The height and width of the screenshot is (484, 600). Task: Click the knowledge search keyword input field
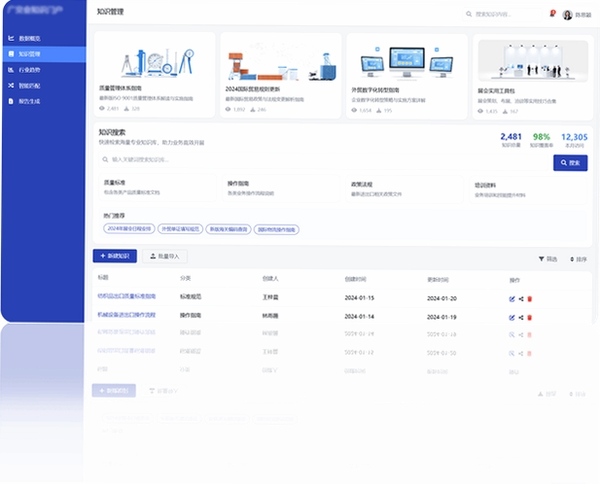click(x=324, y=160)
